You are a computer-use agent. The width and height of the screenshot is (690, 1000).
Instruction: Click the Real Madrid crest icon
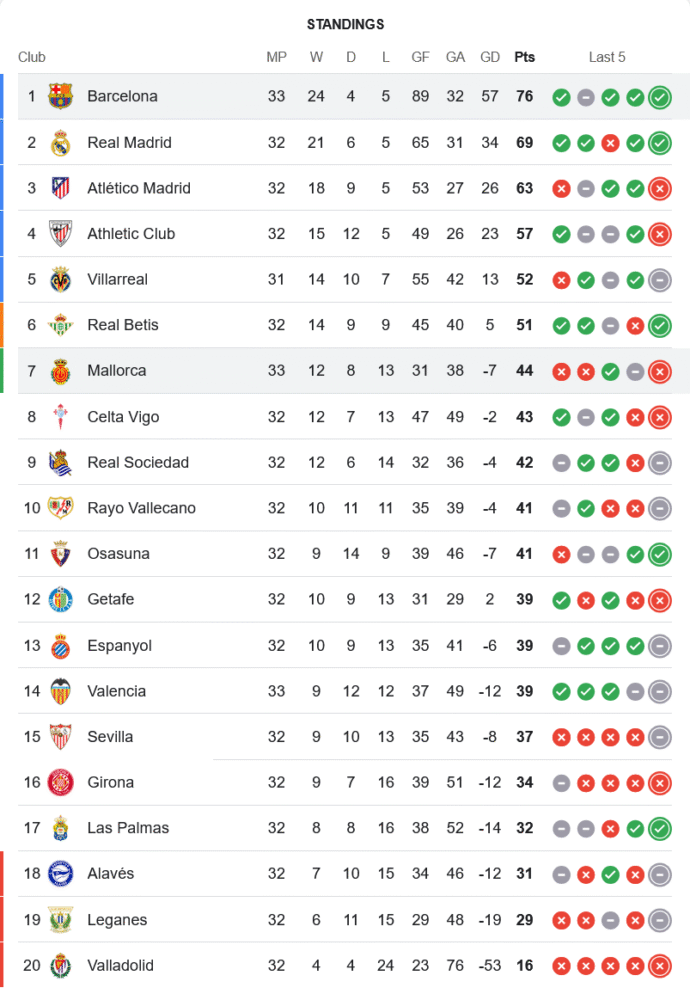click(x=61, y=143)
